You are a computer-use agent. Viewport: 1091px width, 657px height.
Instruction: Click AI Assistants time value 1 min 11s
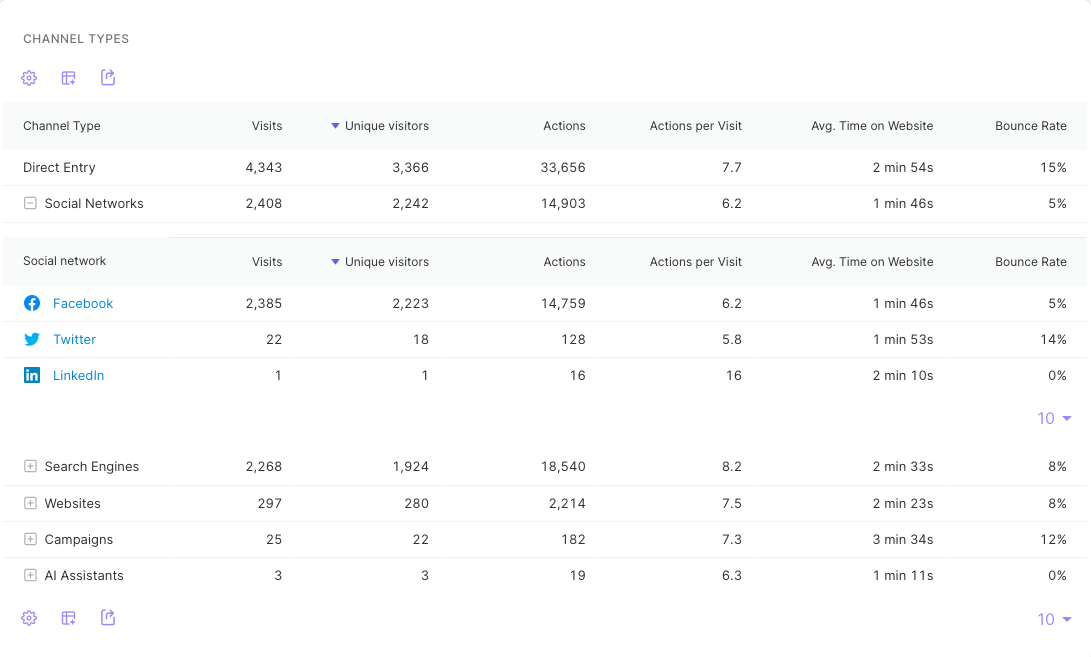[x=903, y=576]
